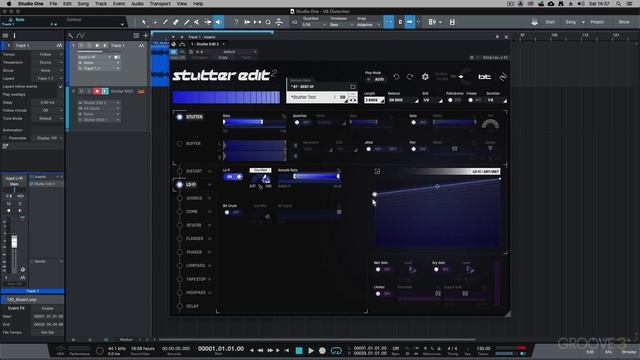Click the automation icon beside wrench

tap(80, 36)
